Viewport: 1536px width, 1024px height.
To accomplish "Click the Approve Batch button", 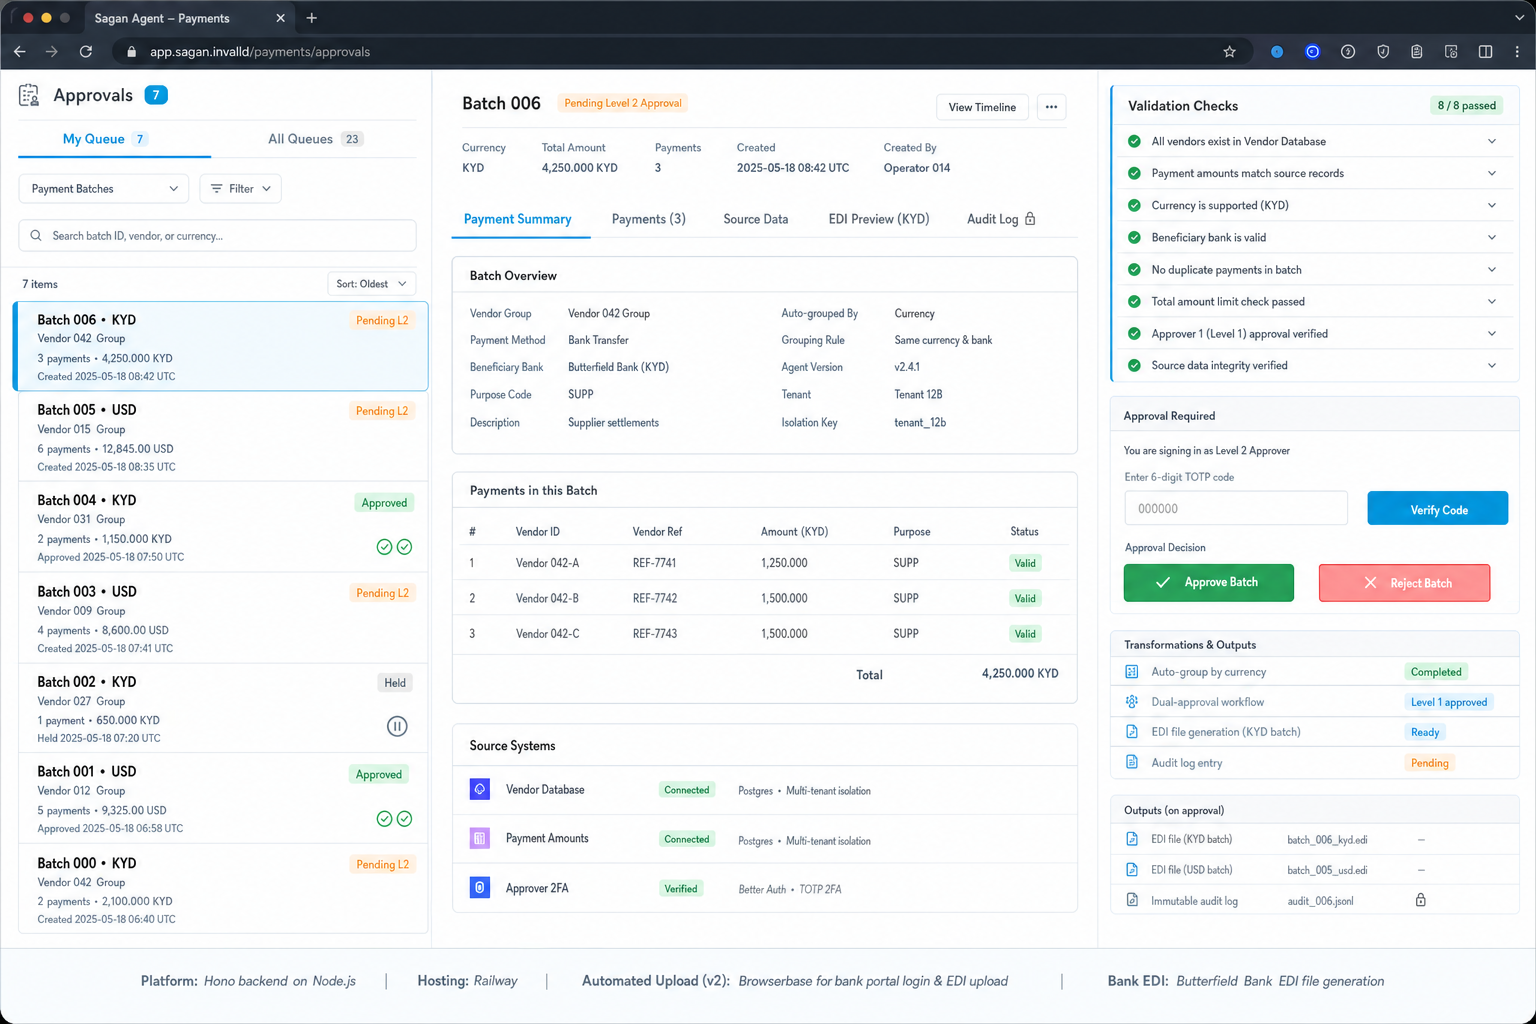I will pyautogui.click(x=1209, y=582).
